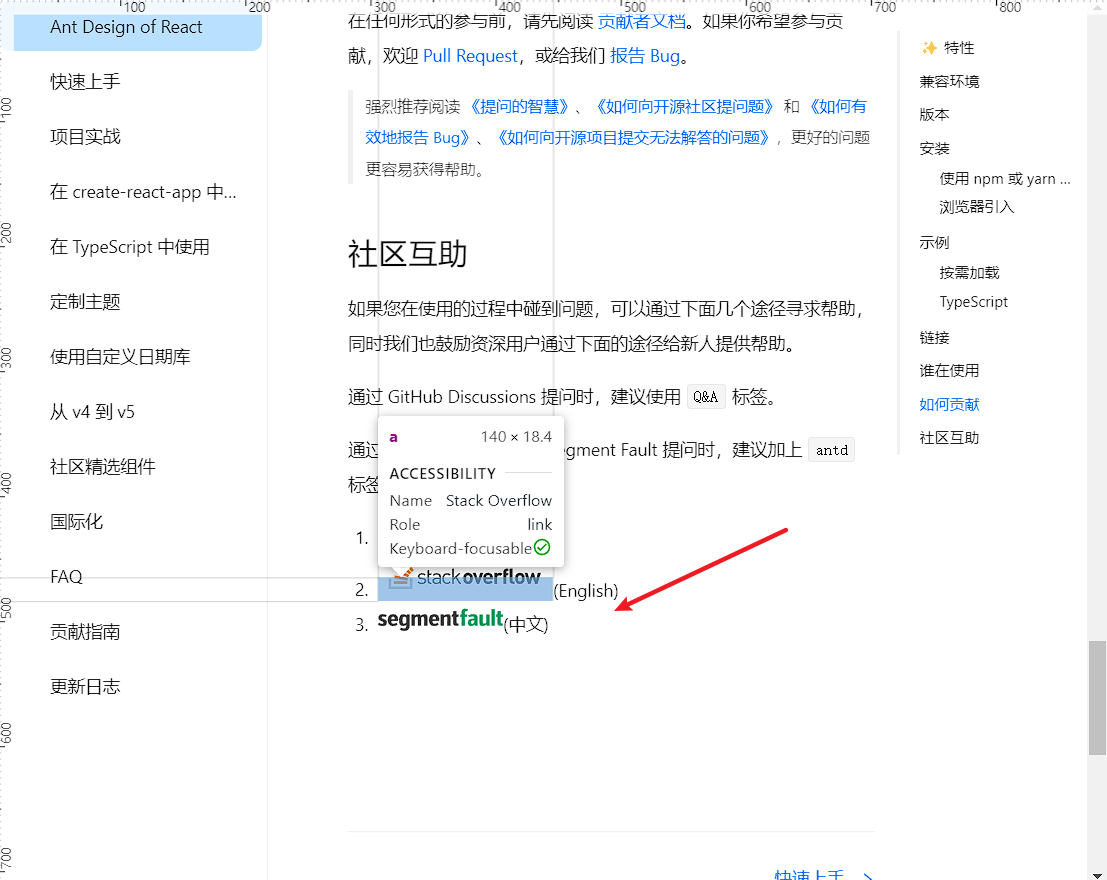Screen dimensions: 1107x880
Task: Follow the 贡献者文档 link
Action: pyautogui.click(x=641, y=22)
